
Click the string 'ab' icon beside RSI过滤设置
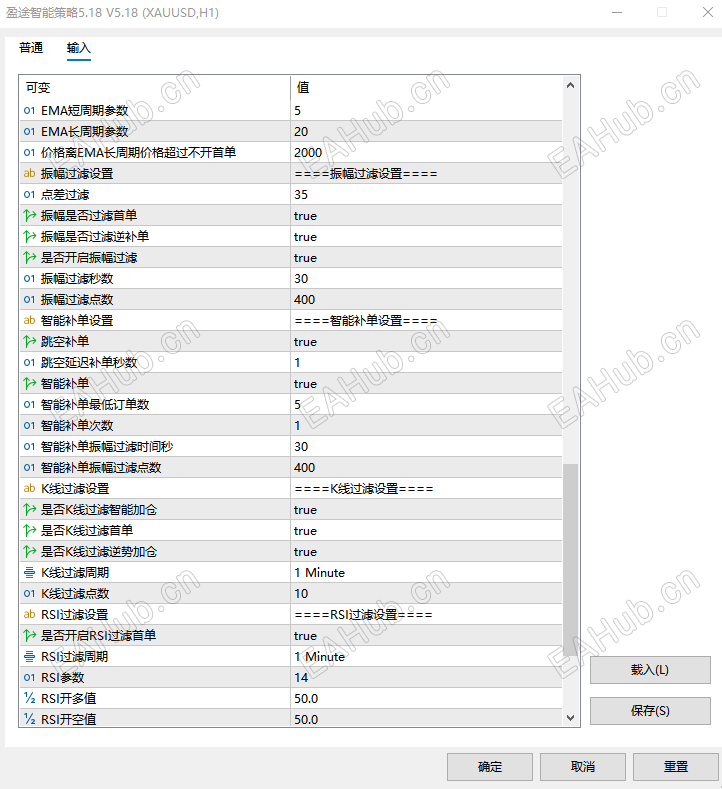[29, 614]
